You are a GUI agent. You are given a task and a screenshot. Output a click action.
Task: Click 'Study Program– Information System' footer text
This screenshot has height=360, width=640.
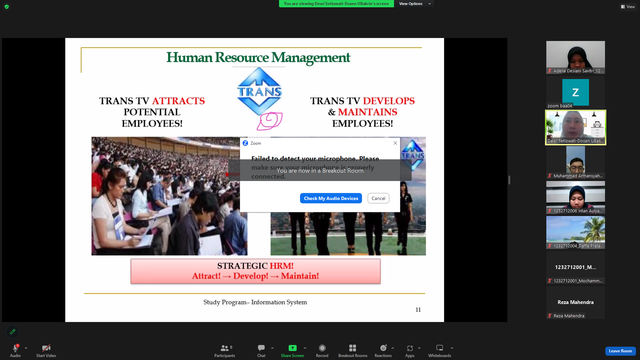tap(255, 302)
